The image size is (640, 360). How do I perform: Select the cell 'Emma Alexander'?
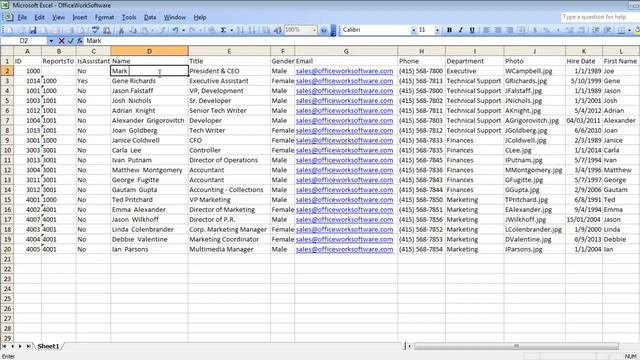149,210
